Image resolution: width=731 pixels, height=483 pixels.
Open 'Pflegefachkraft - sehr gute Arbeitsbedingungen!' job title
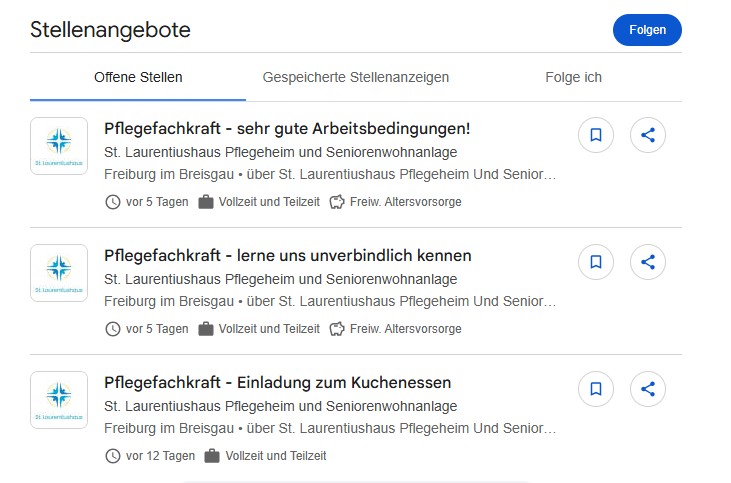coord(287,129)
